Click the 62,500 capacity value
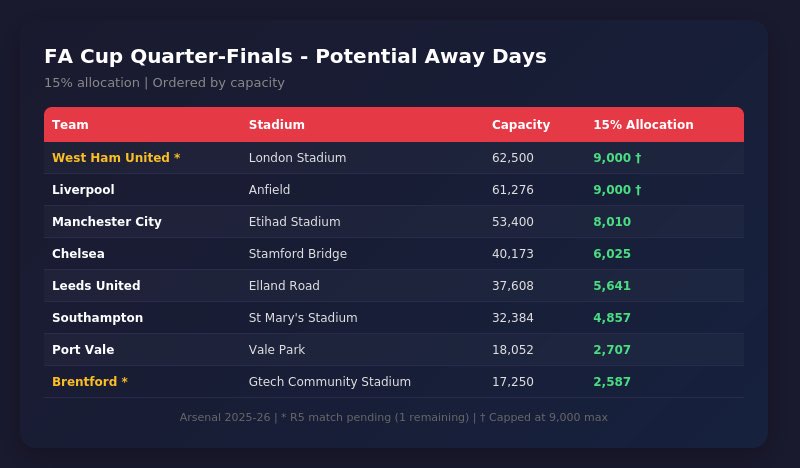Screen dimensions: 800x468 click(512, 158)
